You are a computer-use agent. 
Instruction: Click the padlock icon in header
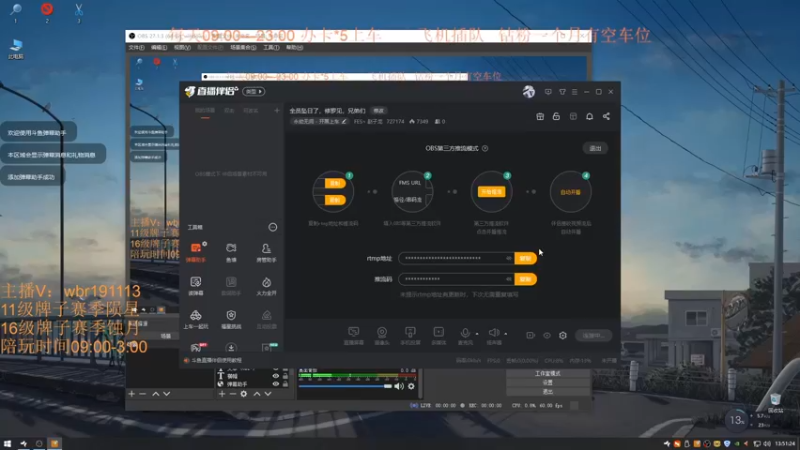coord(556,116)
